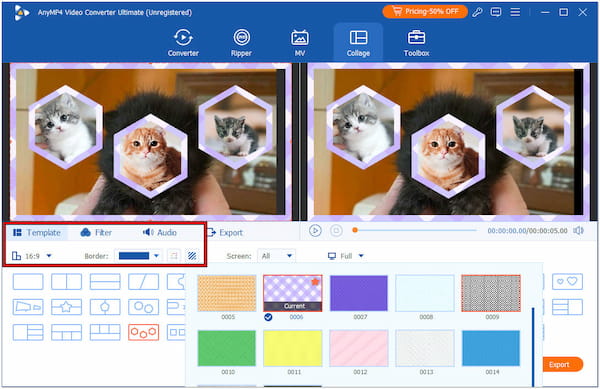The height and width of the screenshot is (389, 600).
Task: Choose pink striped pattern 0012
Action: [359, 348]
